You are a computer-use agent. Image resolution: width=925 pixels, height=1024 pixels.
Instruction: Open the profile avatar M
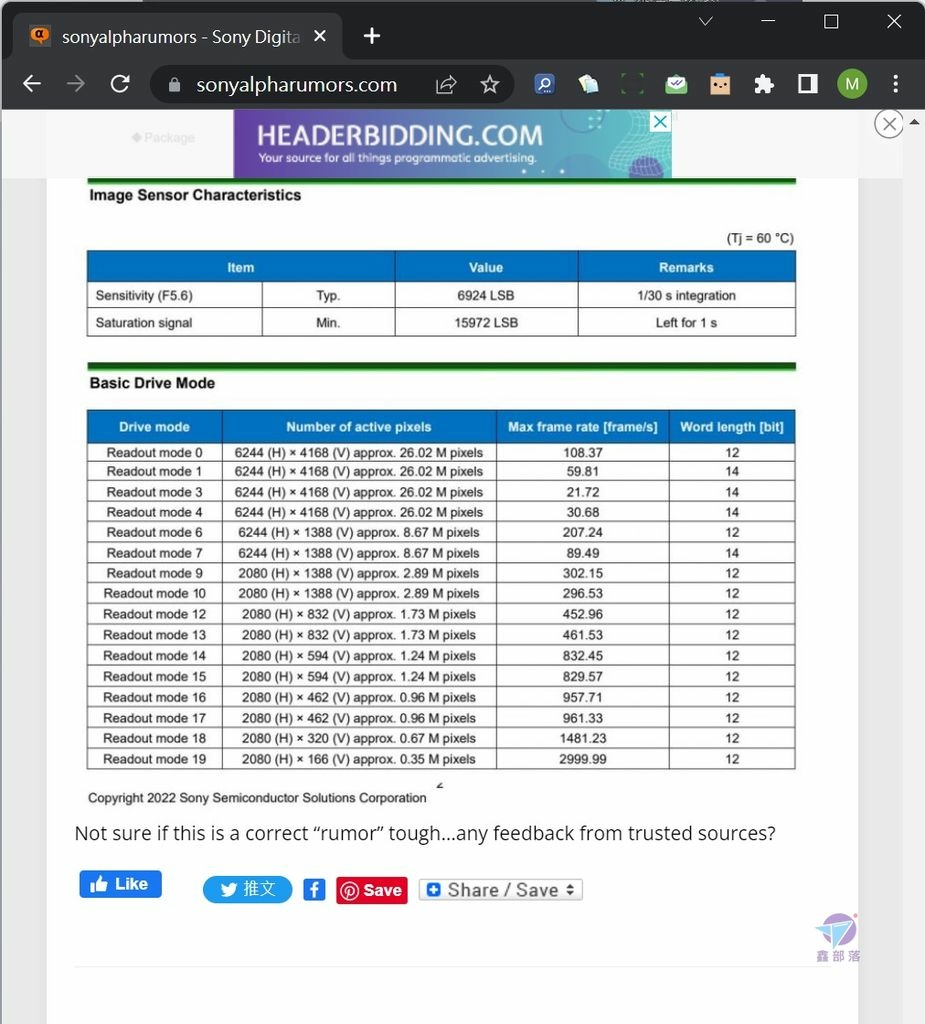(x=852, y=84)
